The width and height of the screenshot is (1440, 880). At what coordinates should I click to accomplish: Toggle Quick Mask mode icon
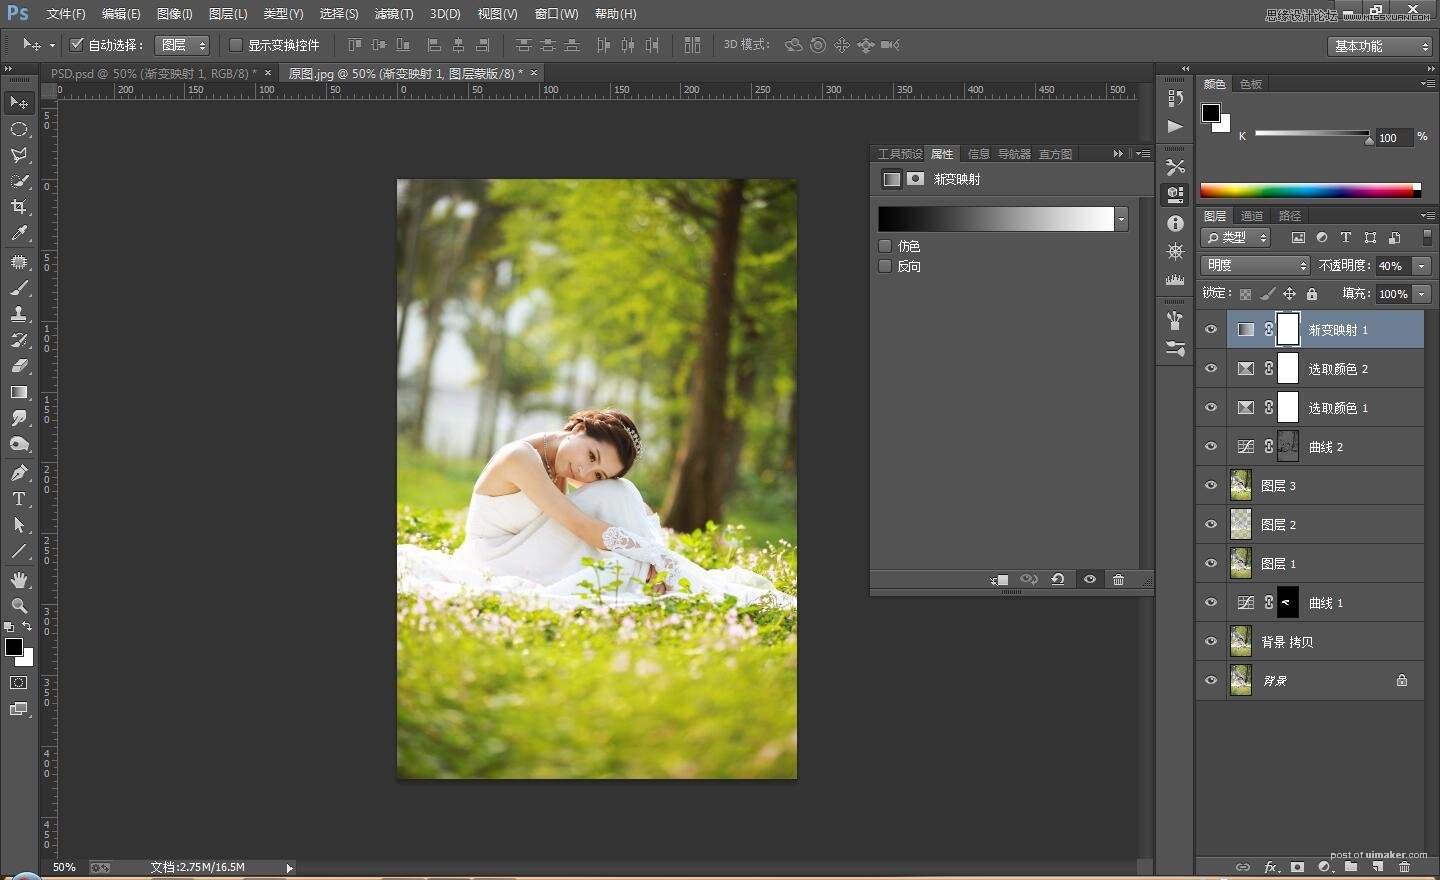click(19, 683)
